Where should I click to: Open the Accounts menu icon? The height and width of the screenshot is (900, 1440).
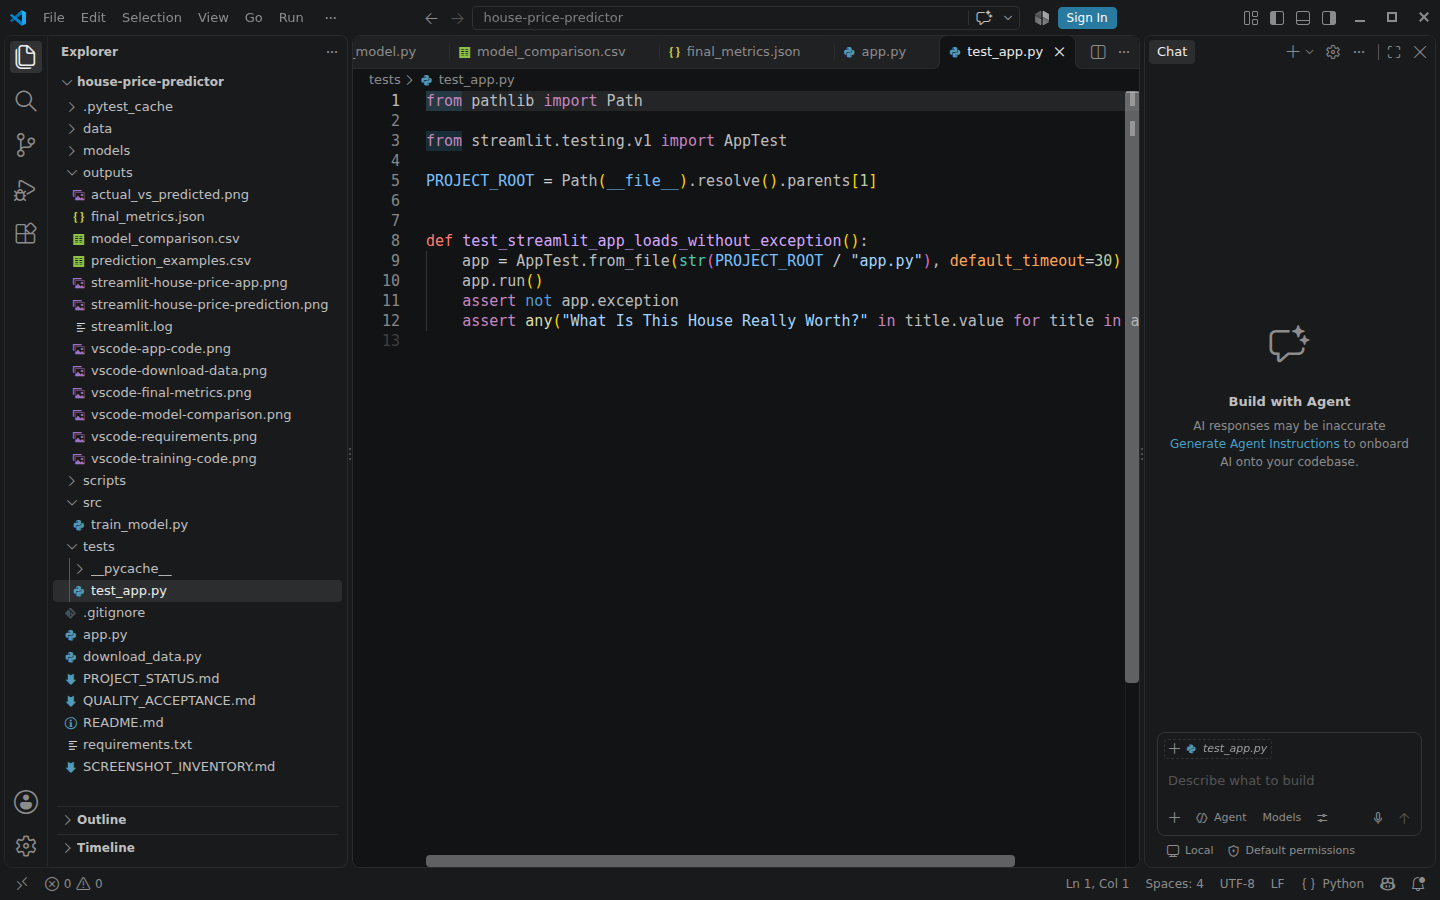pos(26,802)
